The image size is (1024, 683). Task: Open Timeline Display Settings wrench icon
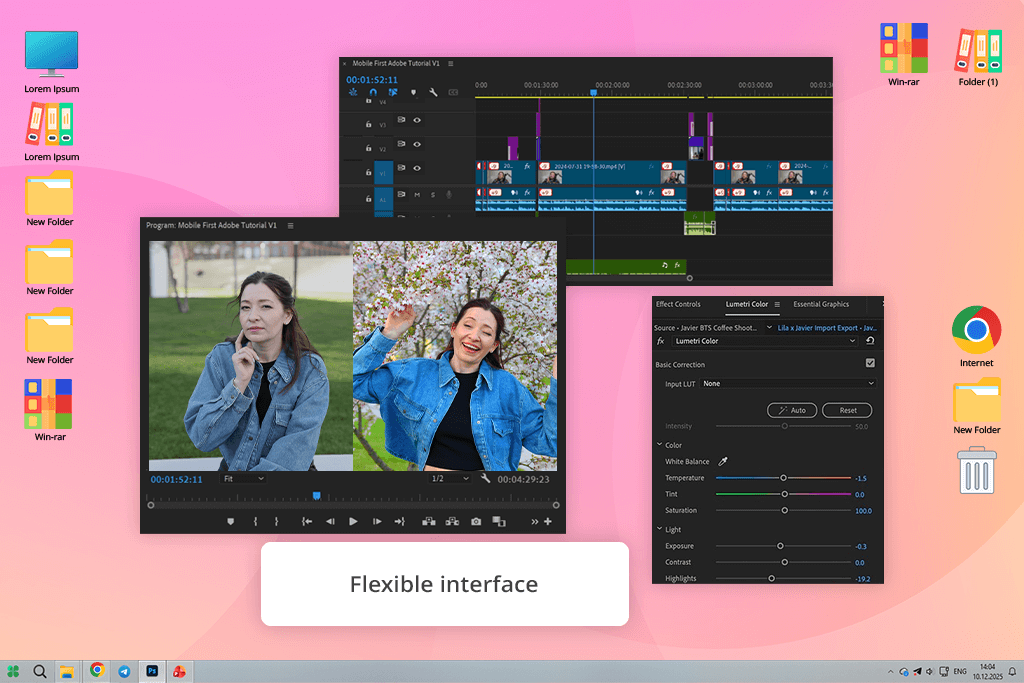pyautogui.click(x=433, y=93)
